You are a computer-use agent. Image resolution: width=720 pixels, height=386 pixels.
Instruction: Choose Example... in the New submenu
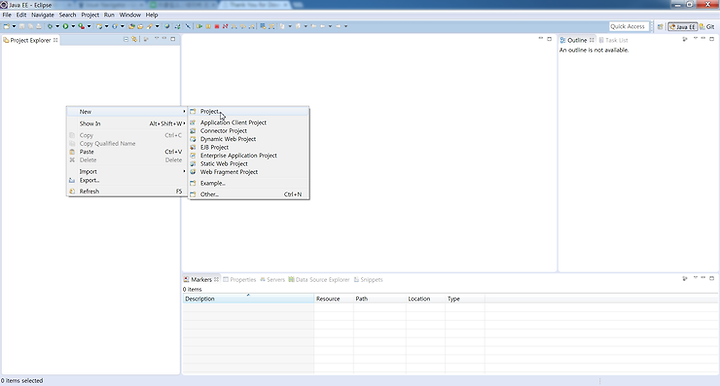[x=248, y=183]
